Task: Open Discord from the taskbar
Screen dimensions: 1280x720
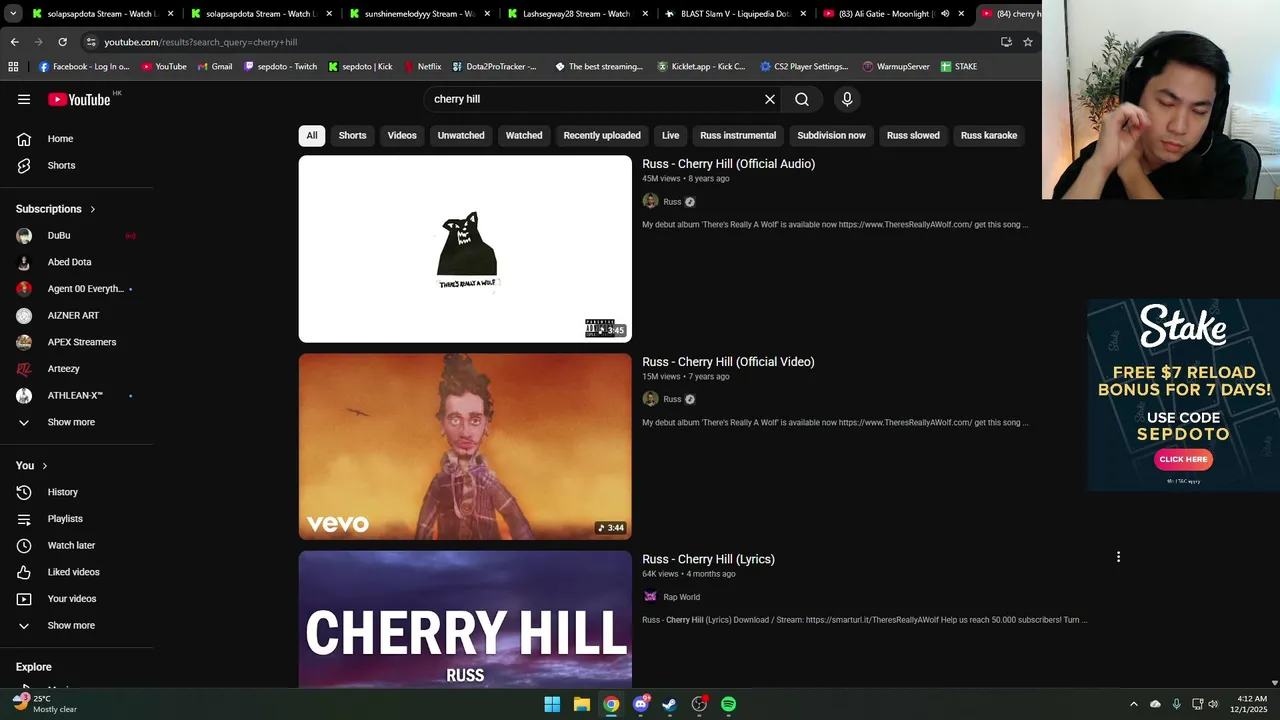Action: point(641,704)
